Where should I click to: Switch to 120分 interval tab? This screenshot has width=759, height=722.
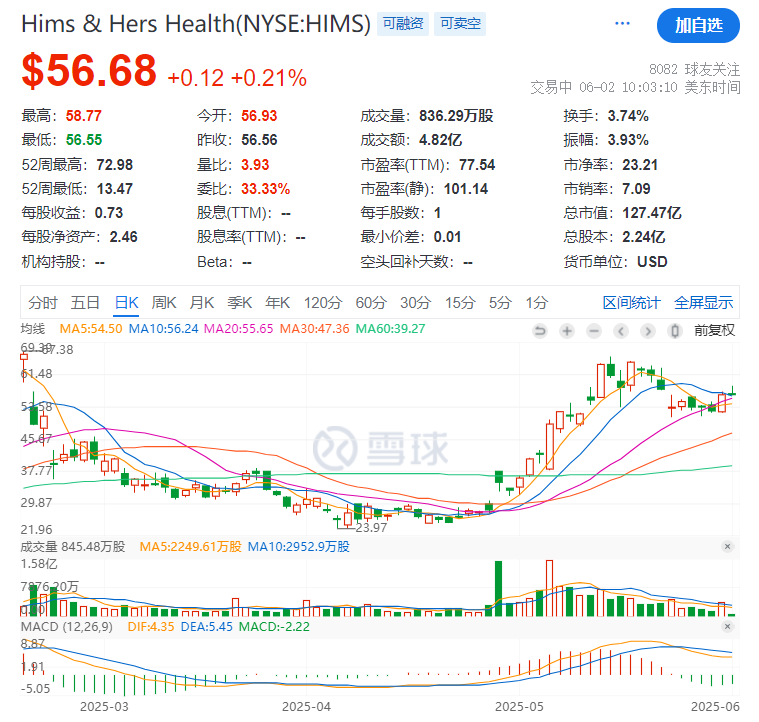coord(323,303)
